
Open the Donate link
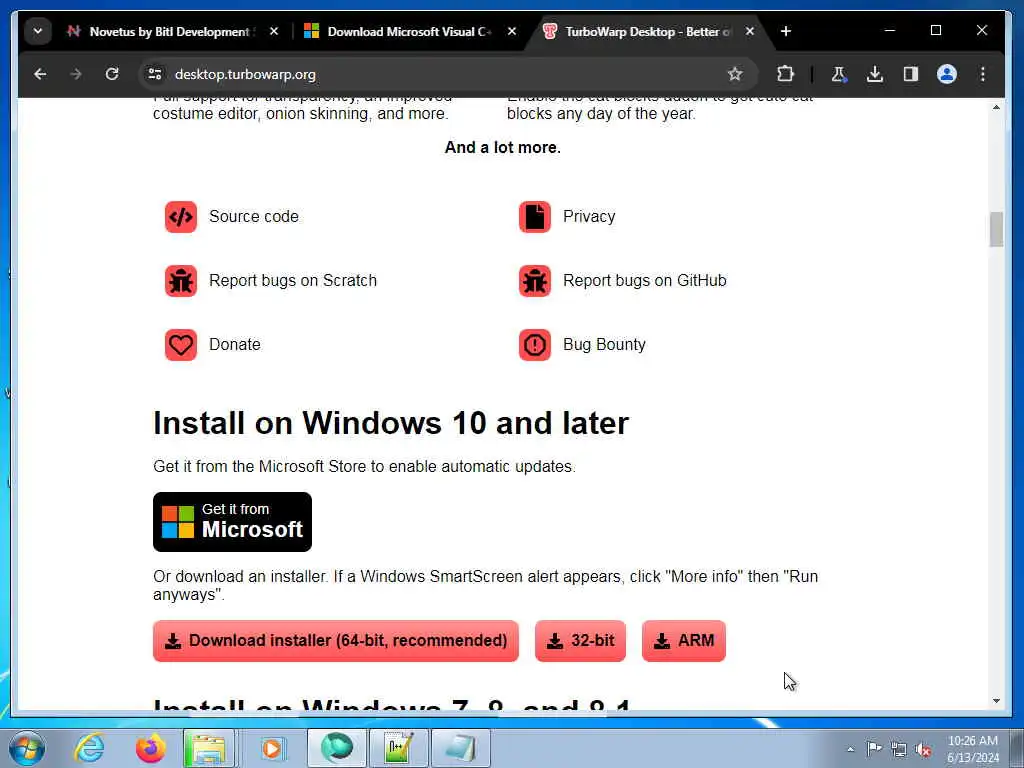pos(234,345)
